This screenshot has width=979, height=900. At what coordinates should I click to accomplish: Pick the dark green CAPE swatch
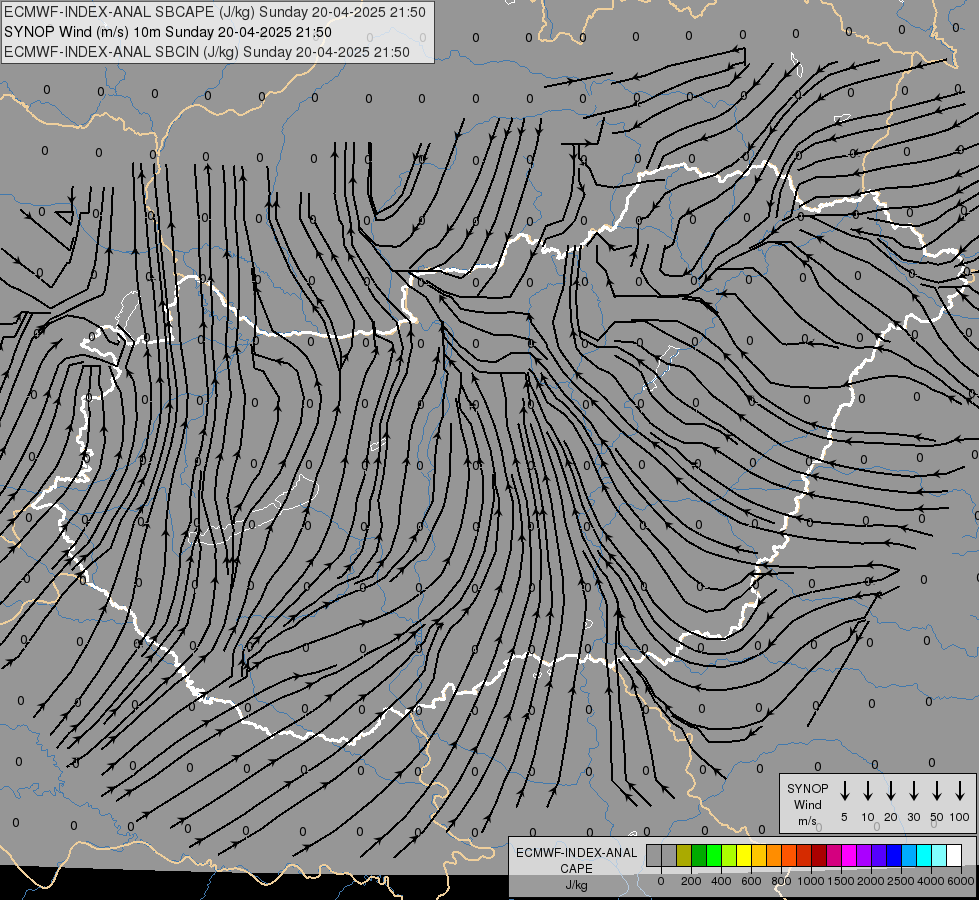click(699, 855)
